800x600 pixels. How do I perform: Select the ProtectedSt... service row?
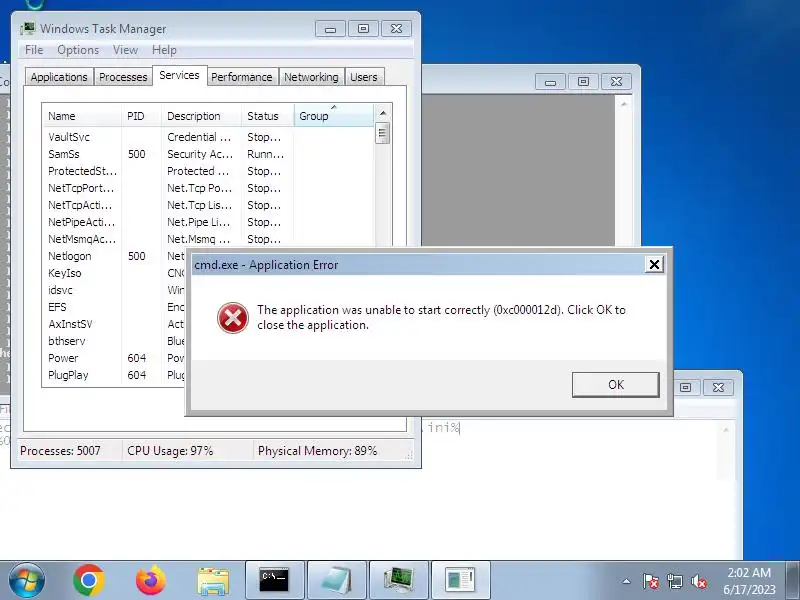point(208,171)
